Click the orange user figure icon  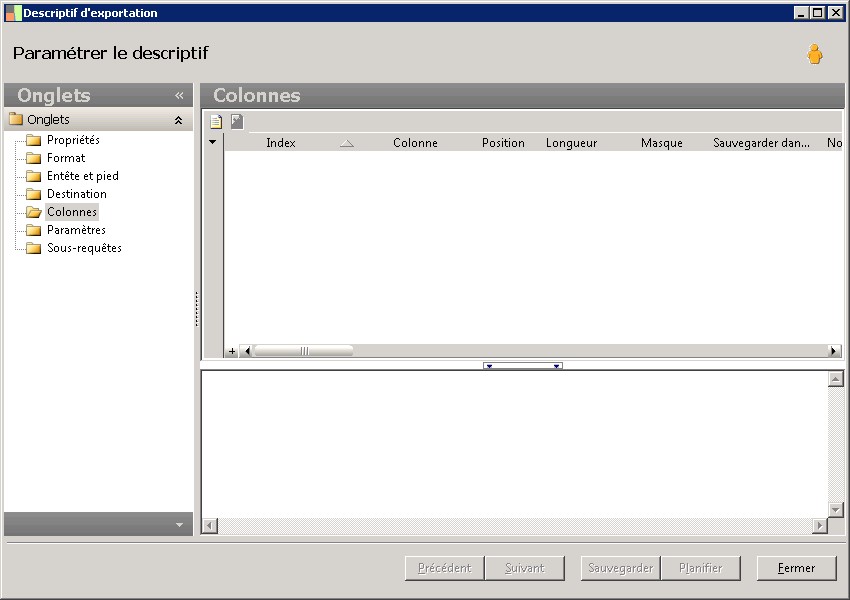(x=814, y=54)
